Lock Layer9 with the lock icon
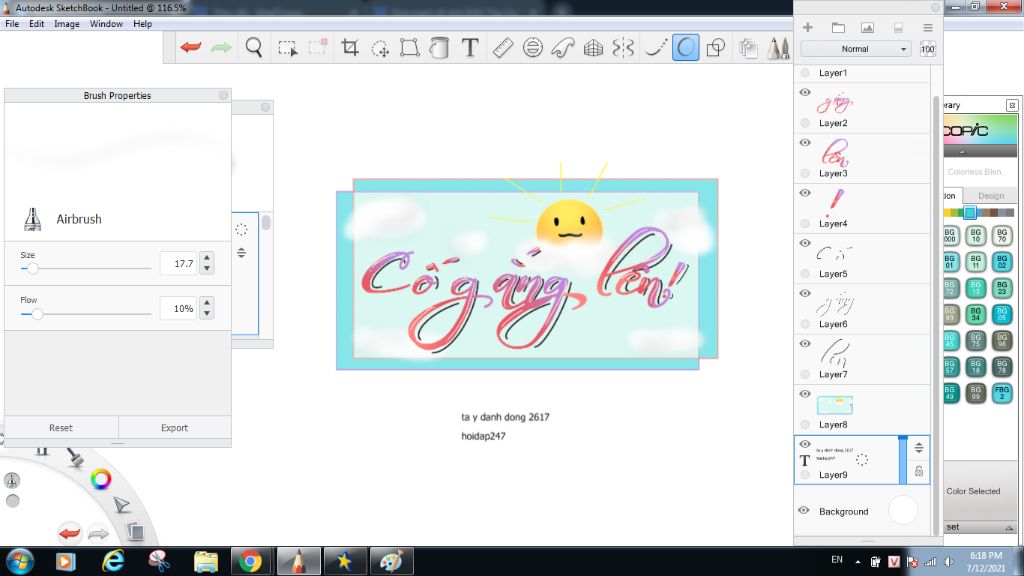 (919, 471)
